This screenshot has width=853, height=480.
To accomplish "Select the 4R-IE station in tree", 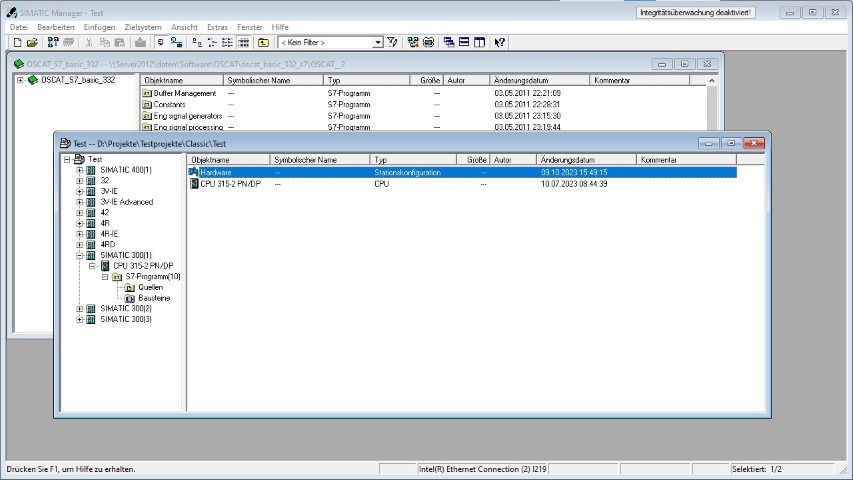I will (109, 234).
